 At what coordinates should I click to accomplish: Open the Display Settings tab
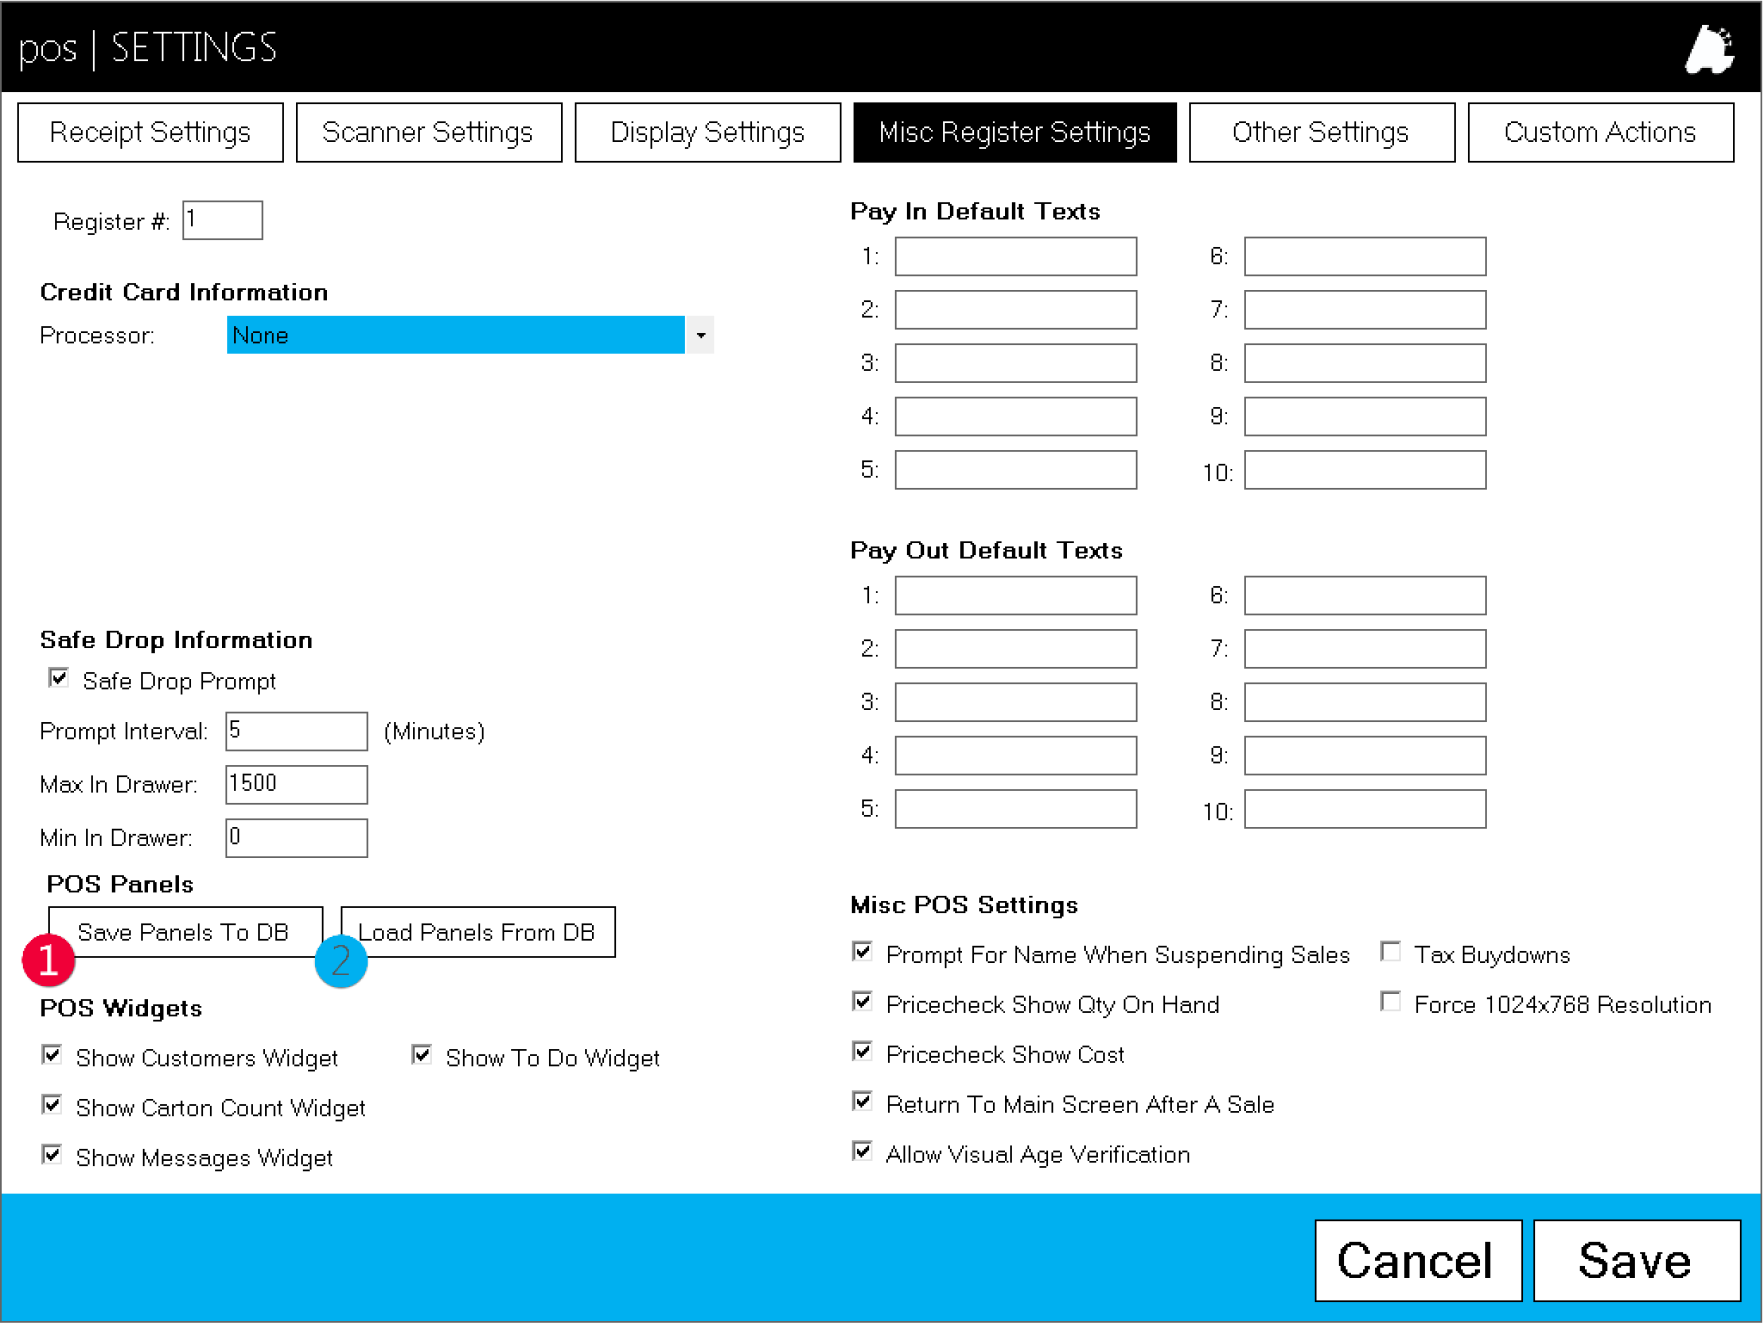tap(707, 132)
